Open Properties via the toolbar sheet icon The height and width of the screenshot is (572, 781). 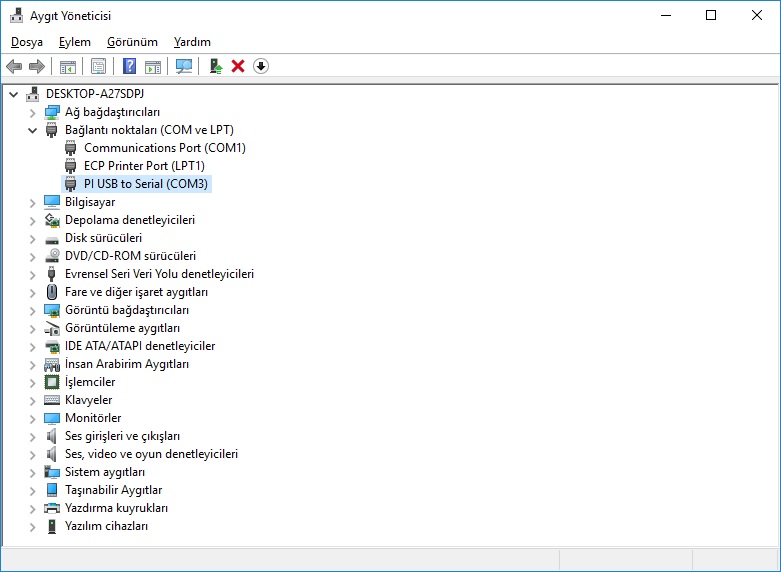(99, 66)
